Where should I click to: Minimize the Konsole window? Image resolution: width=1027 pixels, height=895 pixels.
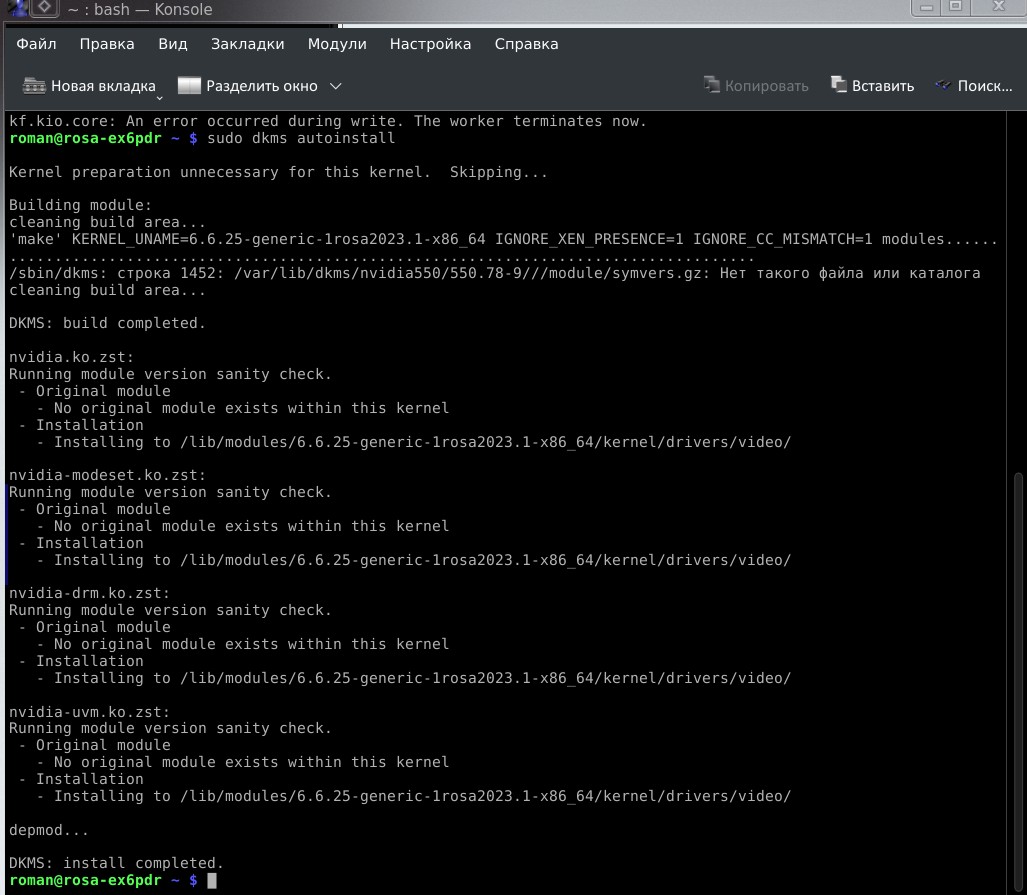[x=926, y=7]
